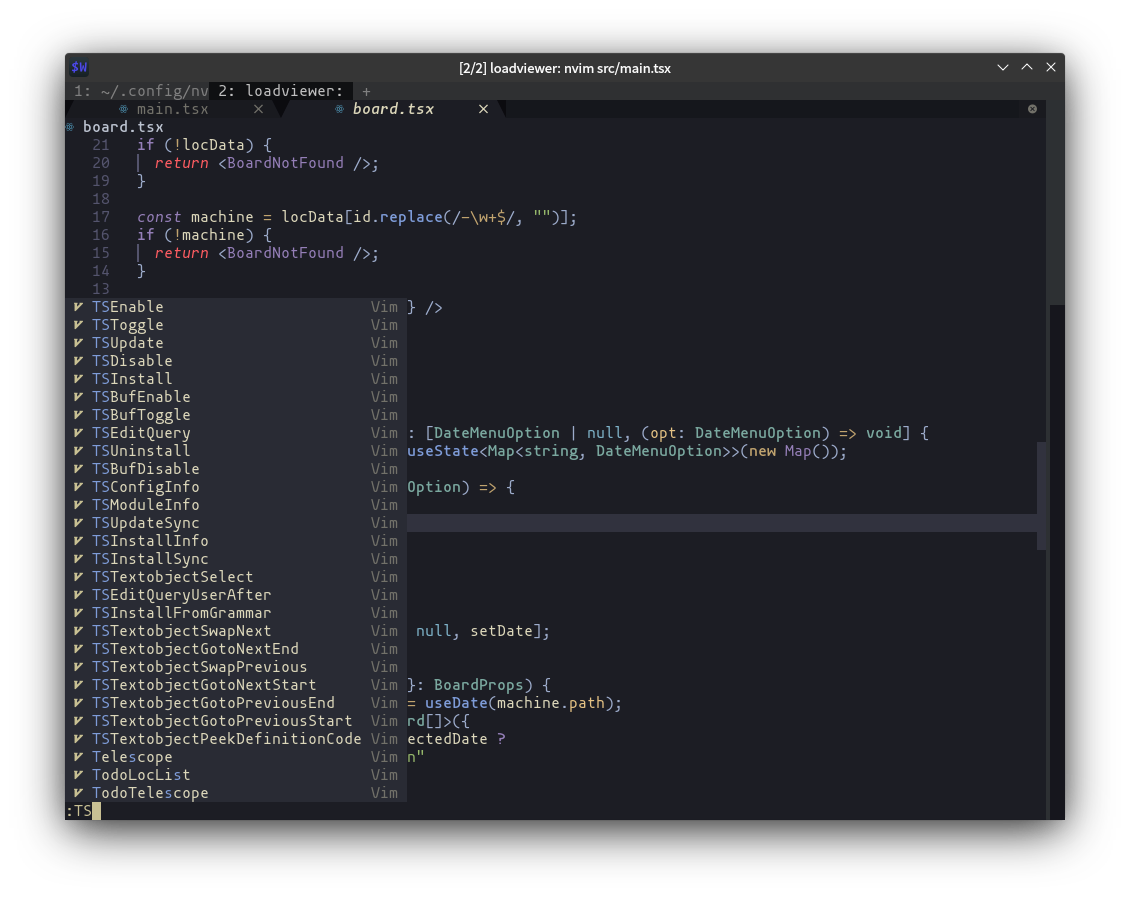This screenshot has width=1130, height=897.
Task: Select the board.tsx buffer tab
Action: tap(393, 109)
